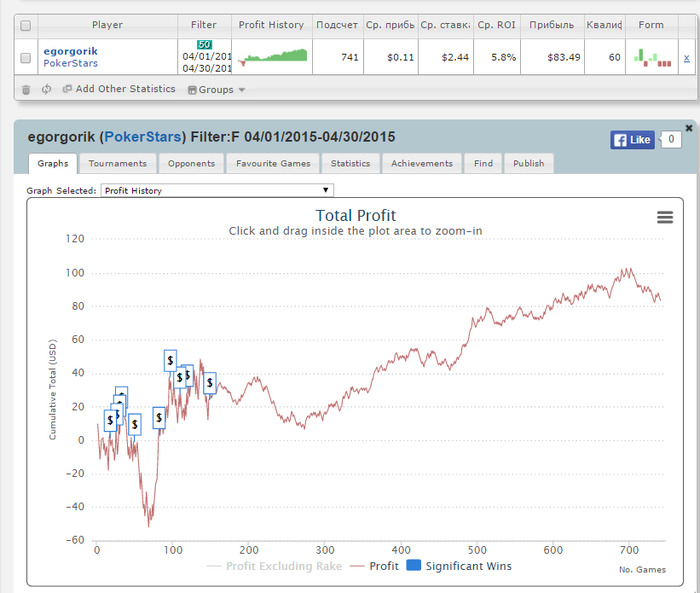Switch to the Graphs tab

click(53, 163)
